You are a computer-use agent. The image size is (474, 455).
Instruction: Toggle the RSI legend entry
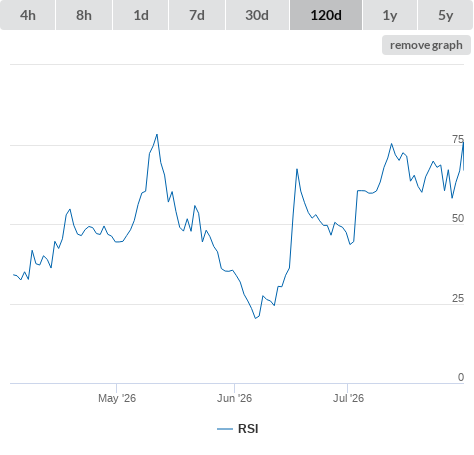238,429
